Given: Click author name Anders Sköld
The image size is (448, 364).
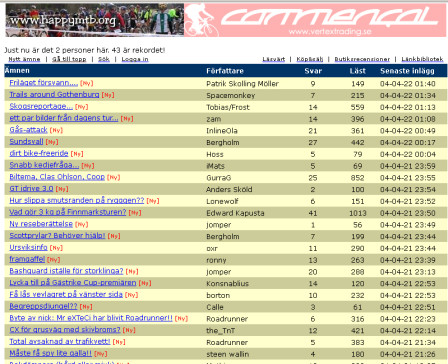Looking at the screenshot, I should pos(229,189).
